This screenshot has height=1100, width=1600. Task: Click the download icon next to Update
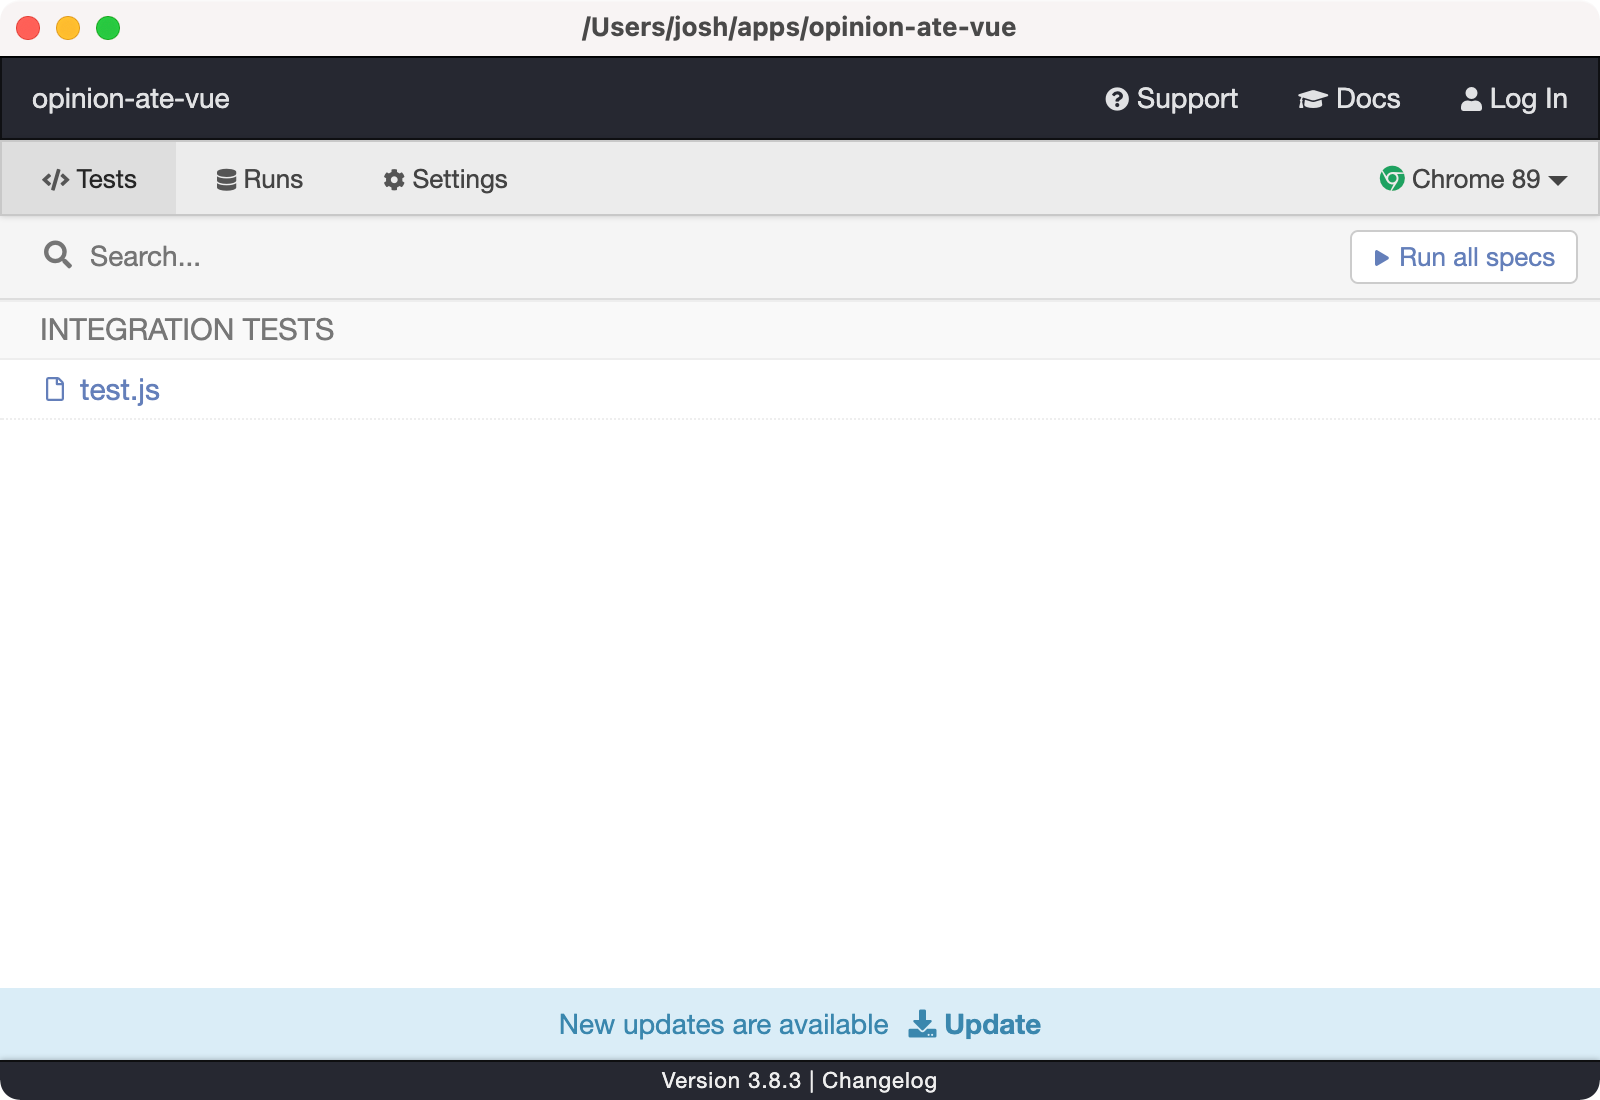(x=922, y=1024)
